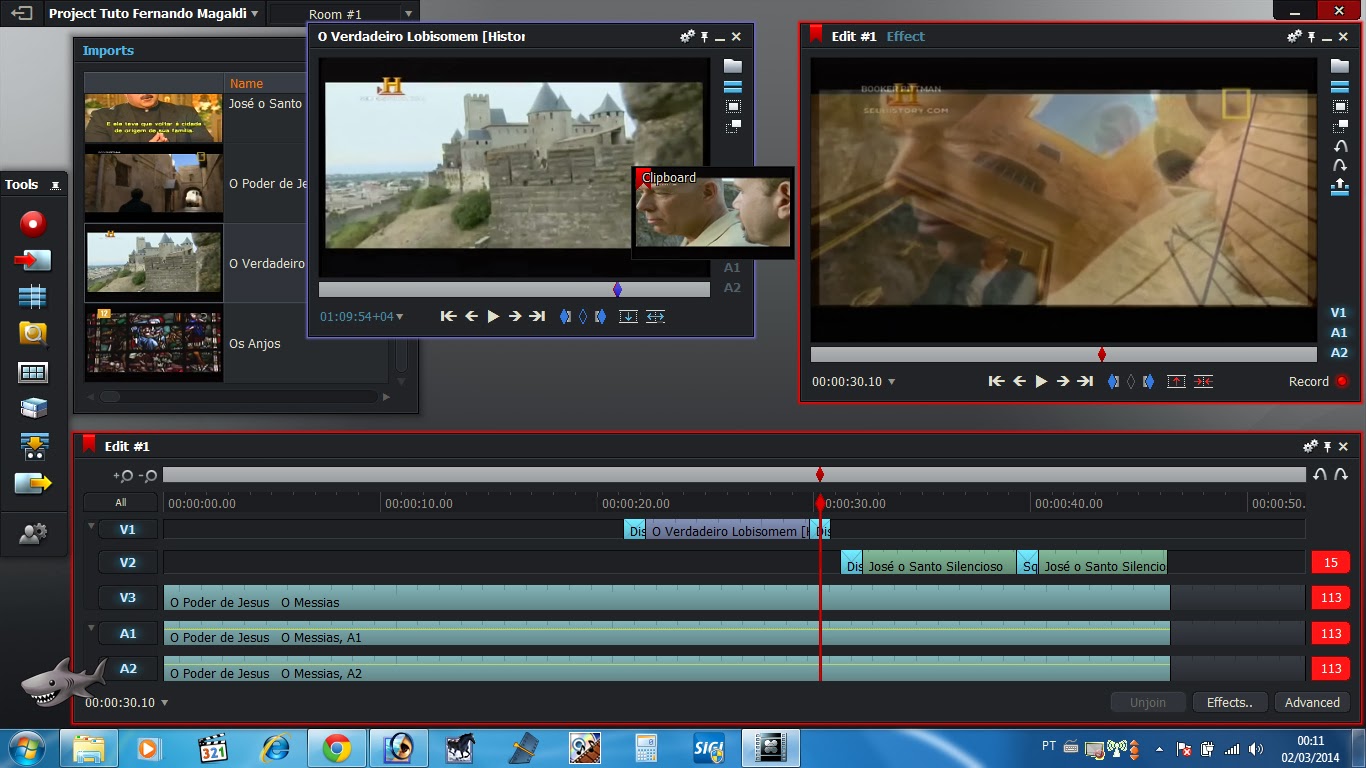Click the folder icon in the source viewer

click(733, 66)
